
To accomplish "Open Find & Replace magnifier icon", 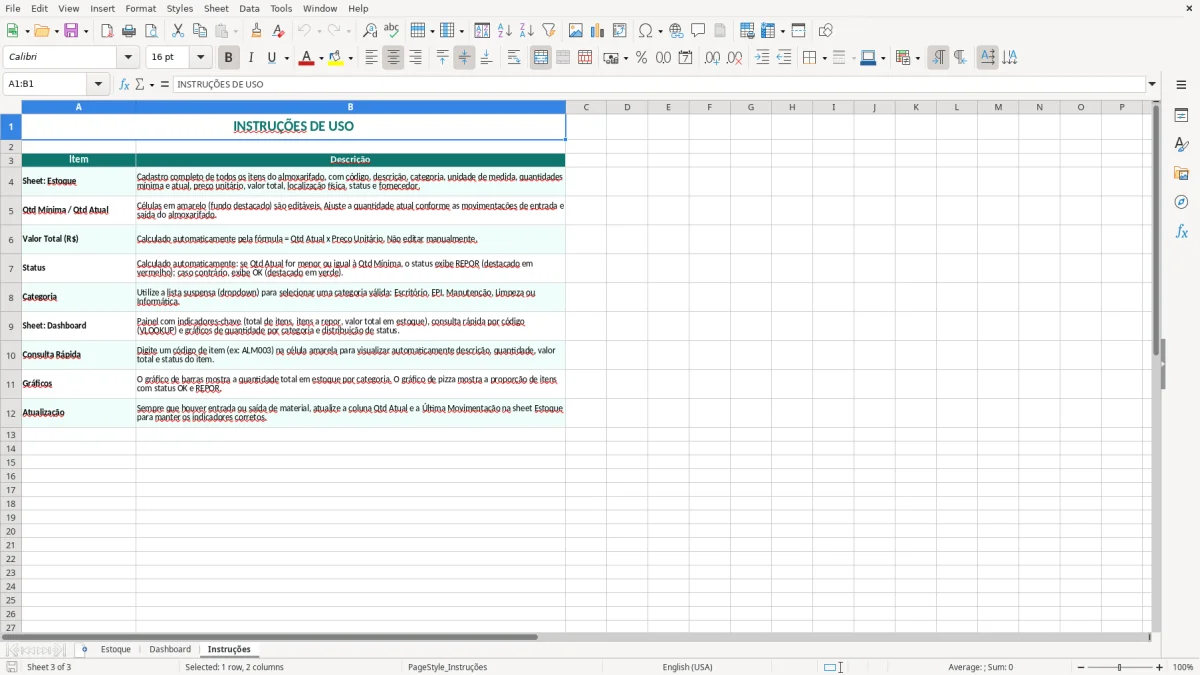I will coord(370,31).
